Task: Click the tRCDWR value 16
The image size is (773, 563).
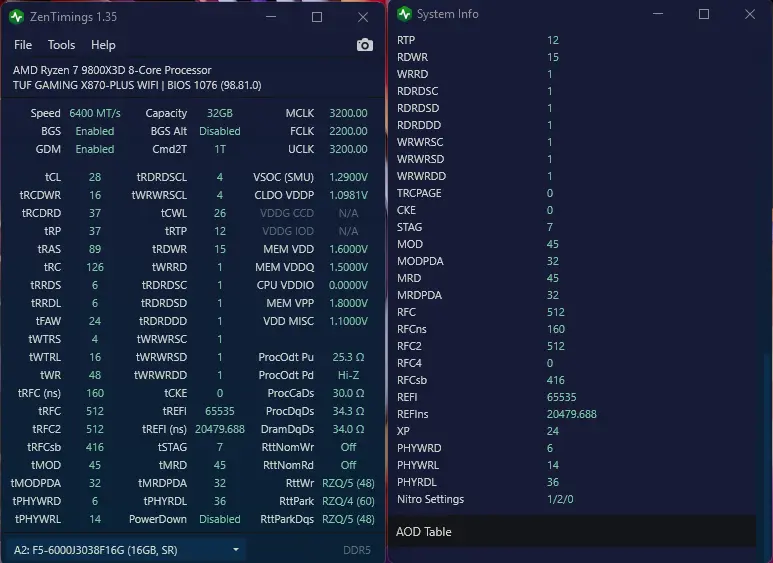Action: click(x=95, y=195)
